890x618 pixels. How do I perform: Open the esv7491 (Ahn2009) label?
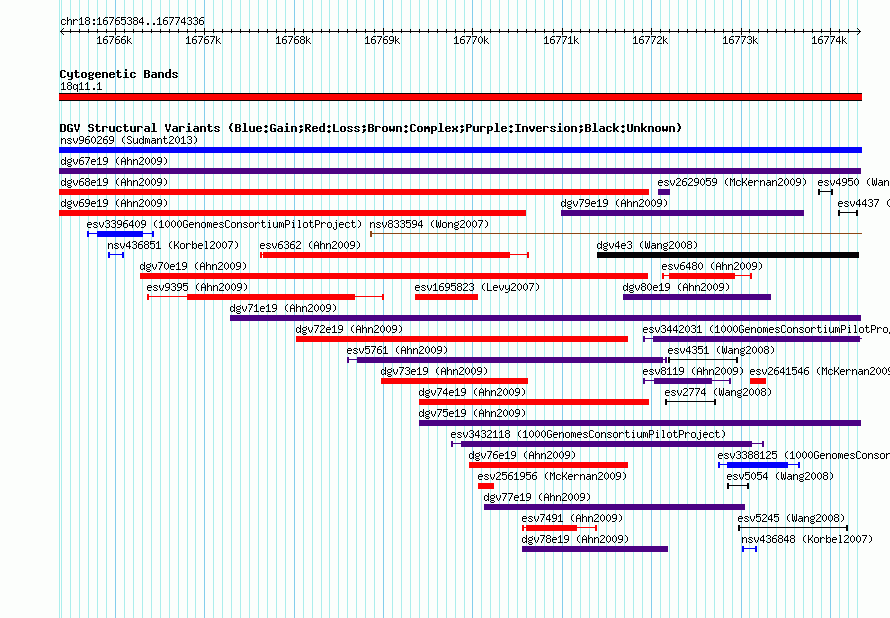tap(572, 518)
